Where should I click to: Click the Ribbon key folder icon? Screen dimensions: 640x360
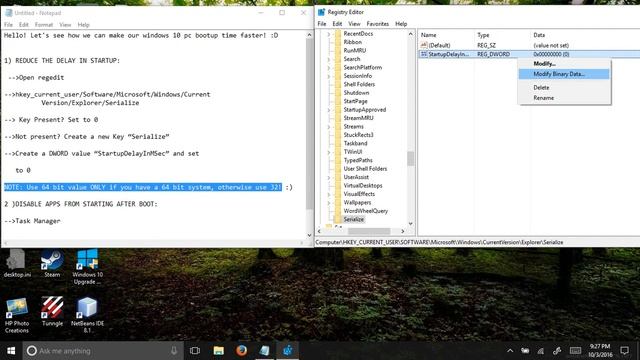[x=338, y=42]
